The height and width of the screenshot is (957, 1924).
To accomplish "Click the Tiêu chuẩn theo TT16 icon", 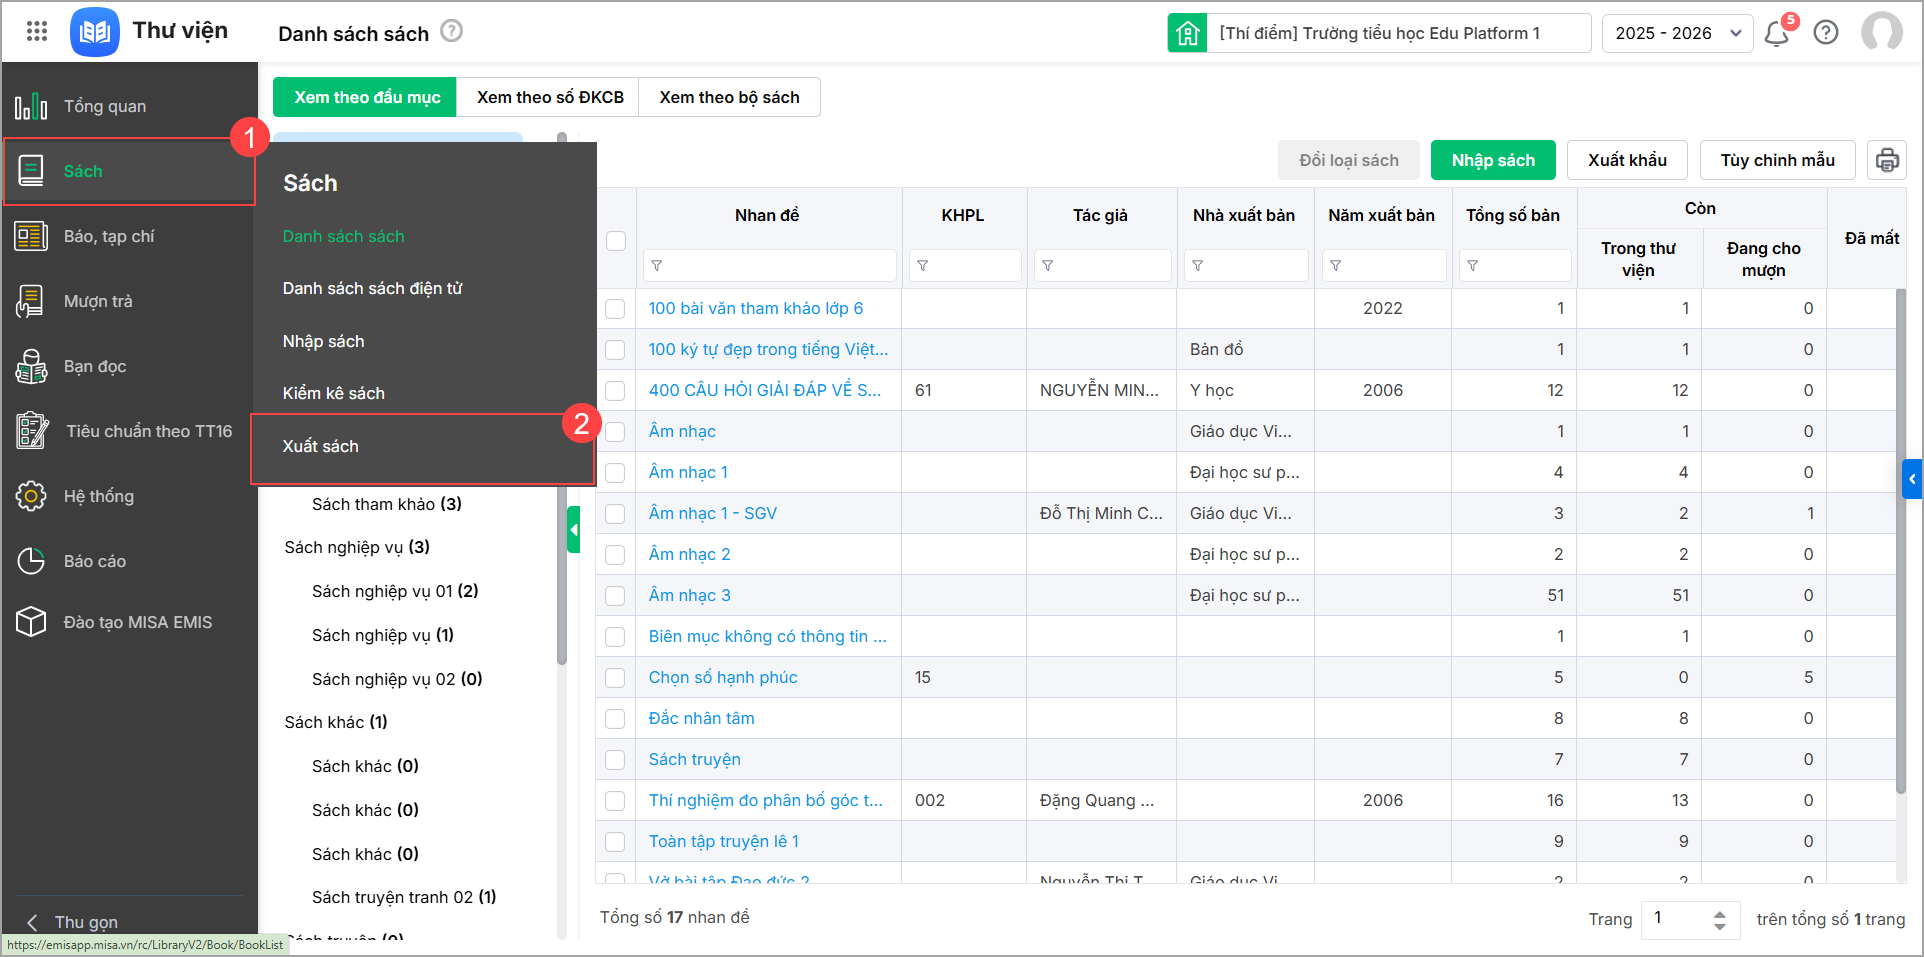I will tap(31, 431).
